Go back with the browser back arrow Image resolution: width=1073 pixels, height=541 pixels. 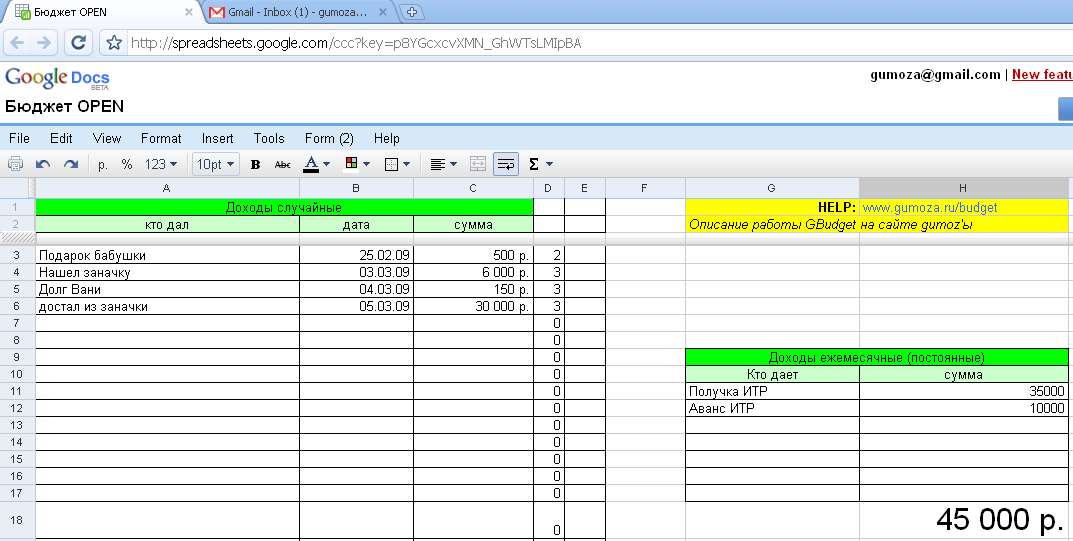coord(17,43)
